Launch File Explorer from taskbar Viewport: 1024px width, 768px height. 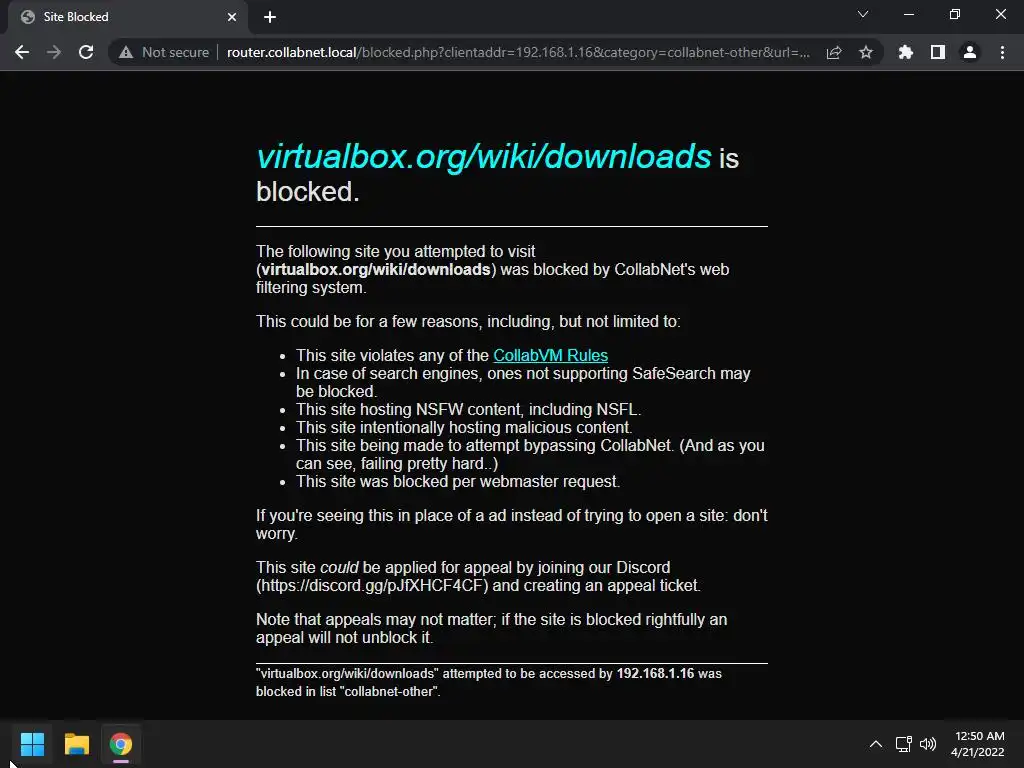click(76, 744)
